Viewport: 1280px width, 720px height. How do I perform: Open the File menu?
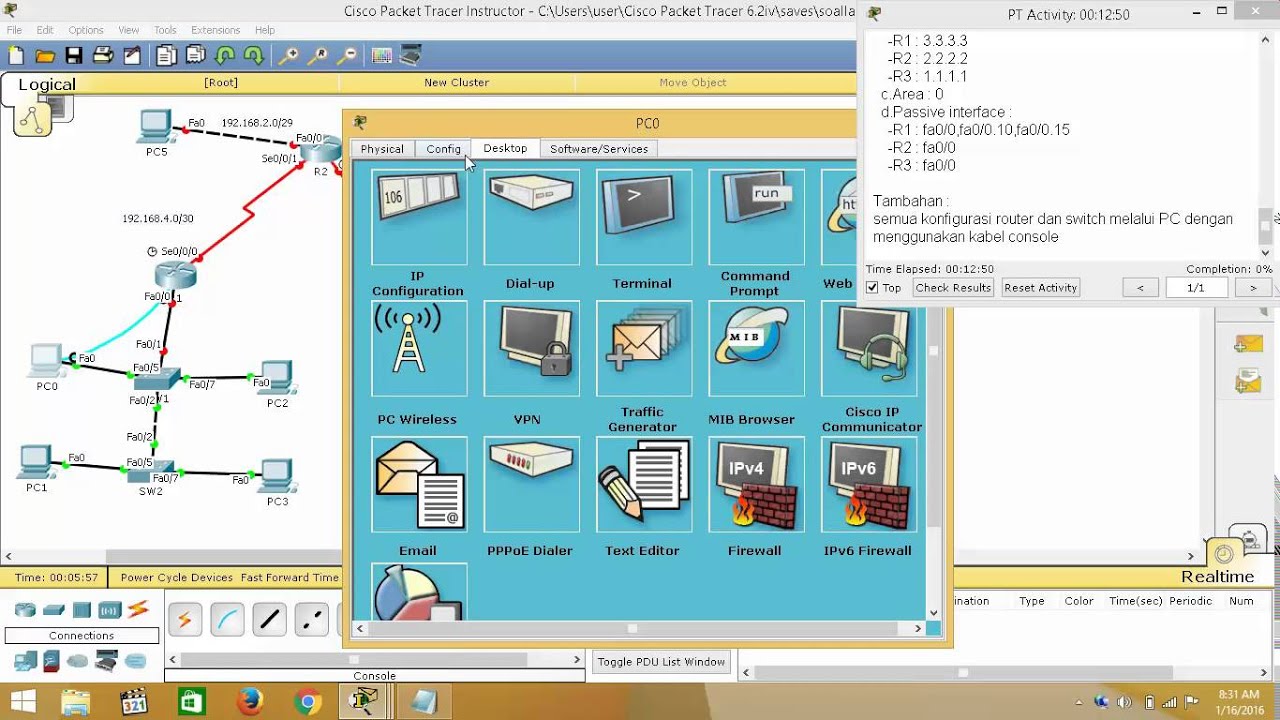click(x=14, y=30)
